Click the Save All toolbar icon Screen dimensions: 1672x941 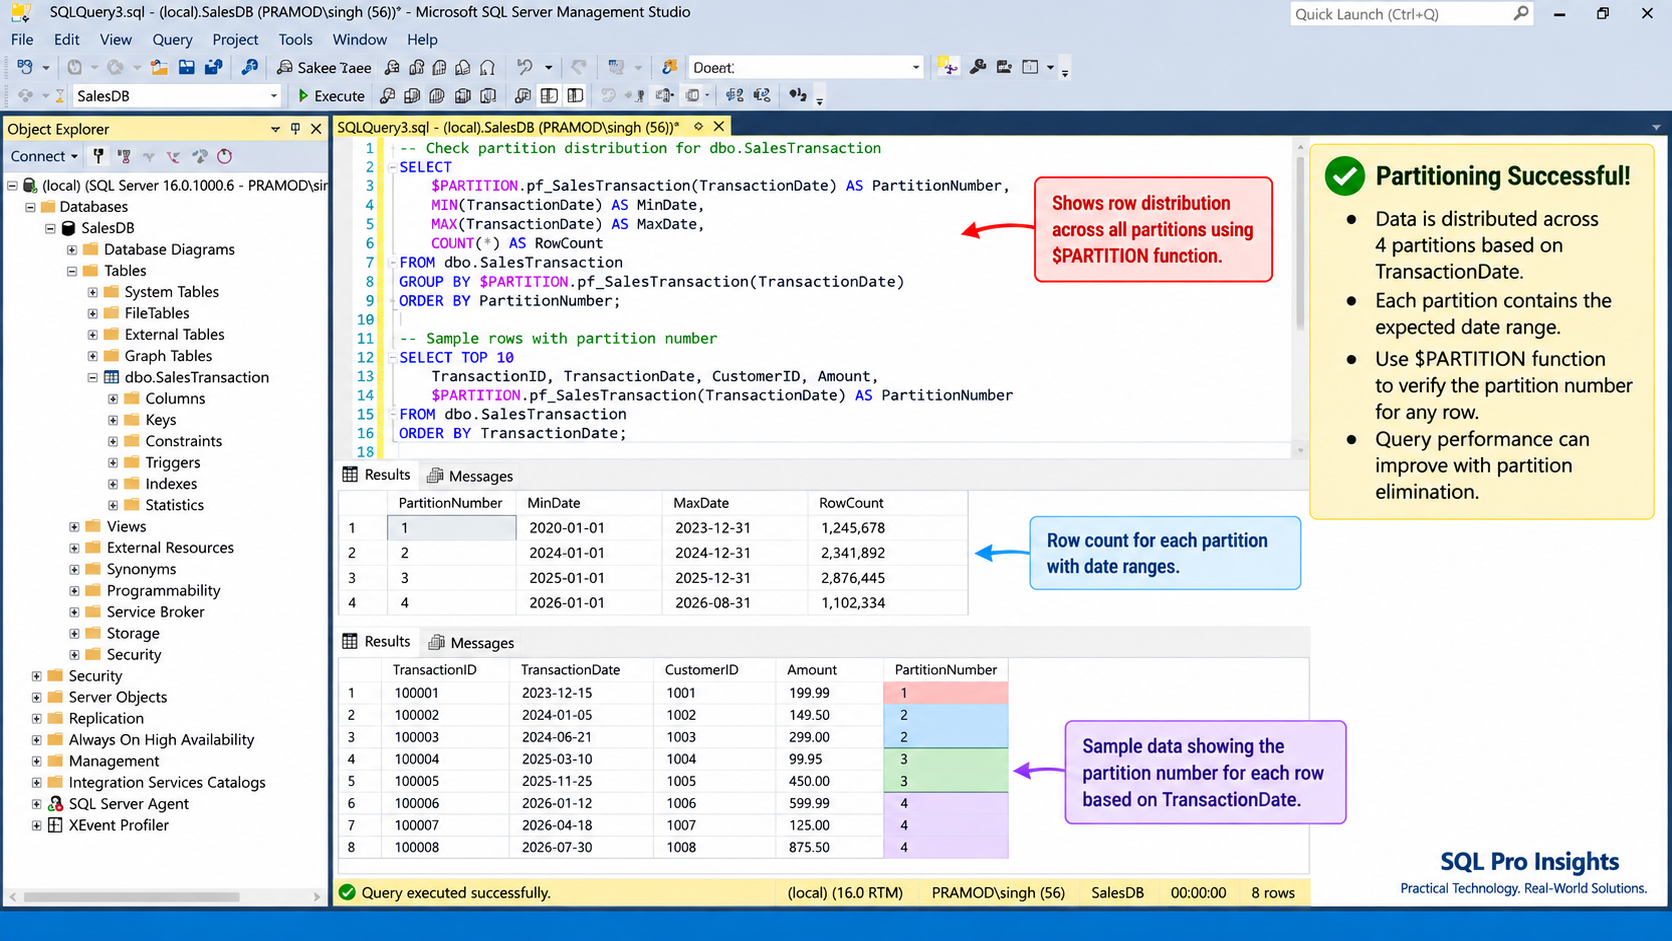coord(213,67)
